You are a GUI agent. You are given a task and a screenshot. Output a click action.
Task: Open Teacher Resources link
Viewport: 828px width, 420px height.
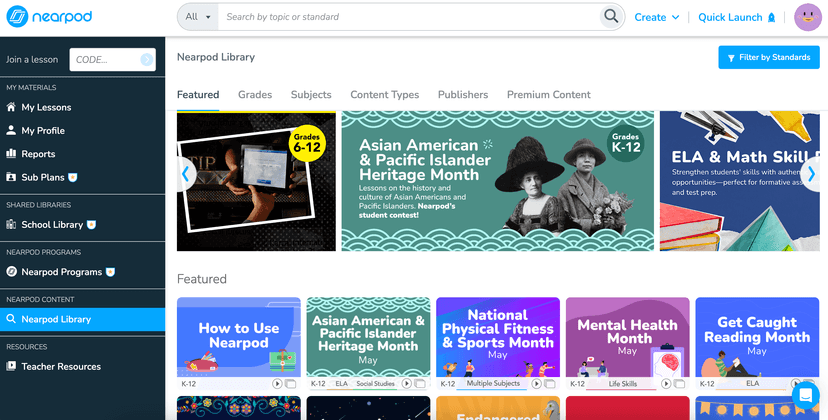click(x=61, y=366)
